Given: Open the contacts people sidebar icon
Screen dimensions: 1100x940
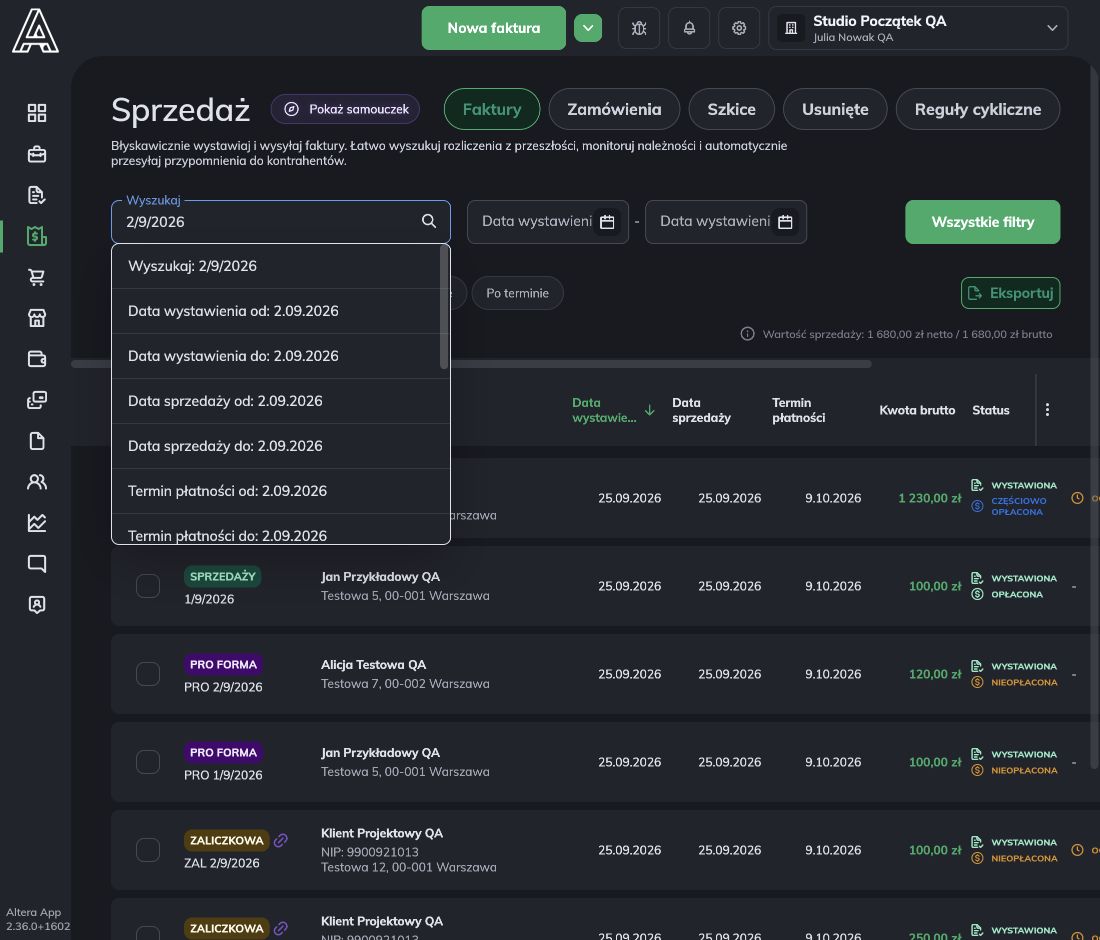Looking at the screenshot, I should click(x=36, y=482).
